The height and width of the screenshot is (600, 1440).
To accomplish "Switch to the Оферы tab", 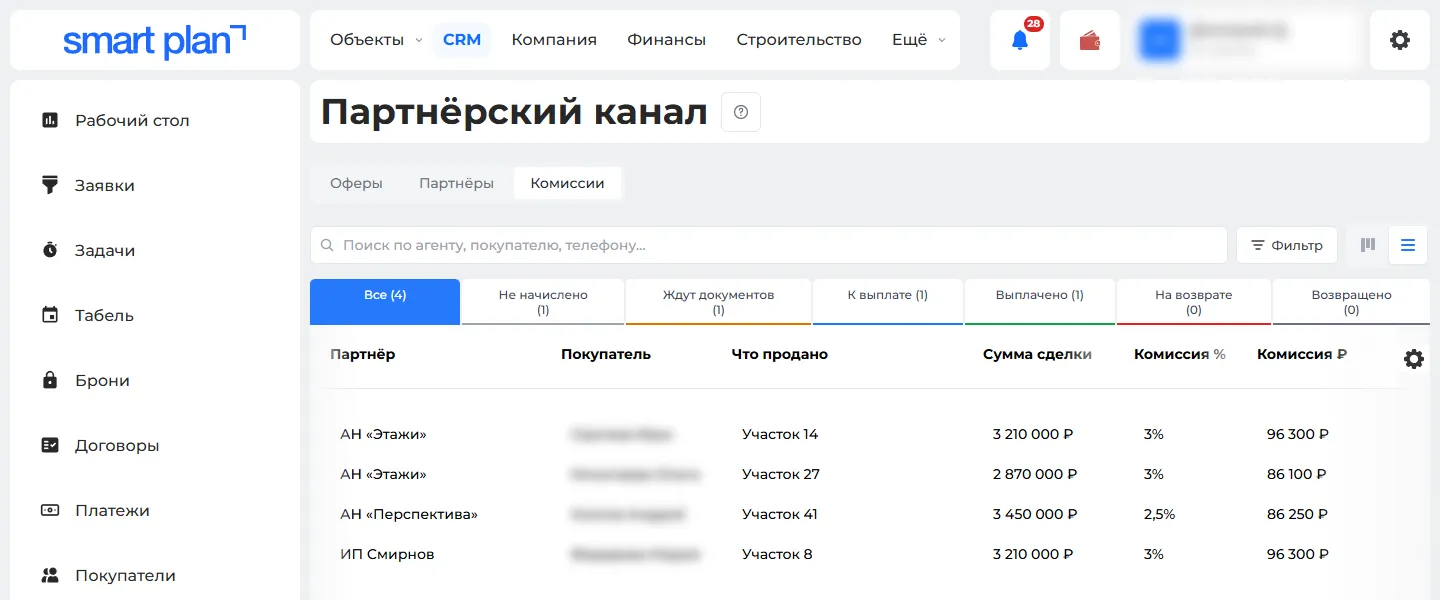I will pyautogui.click(x=357, y=183).
